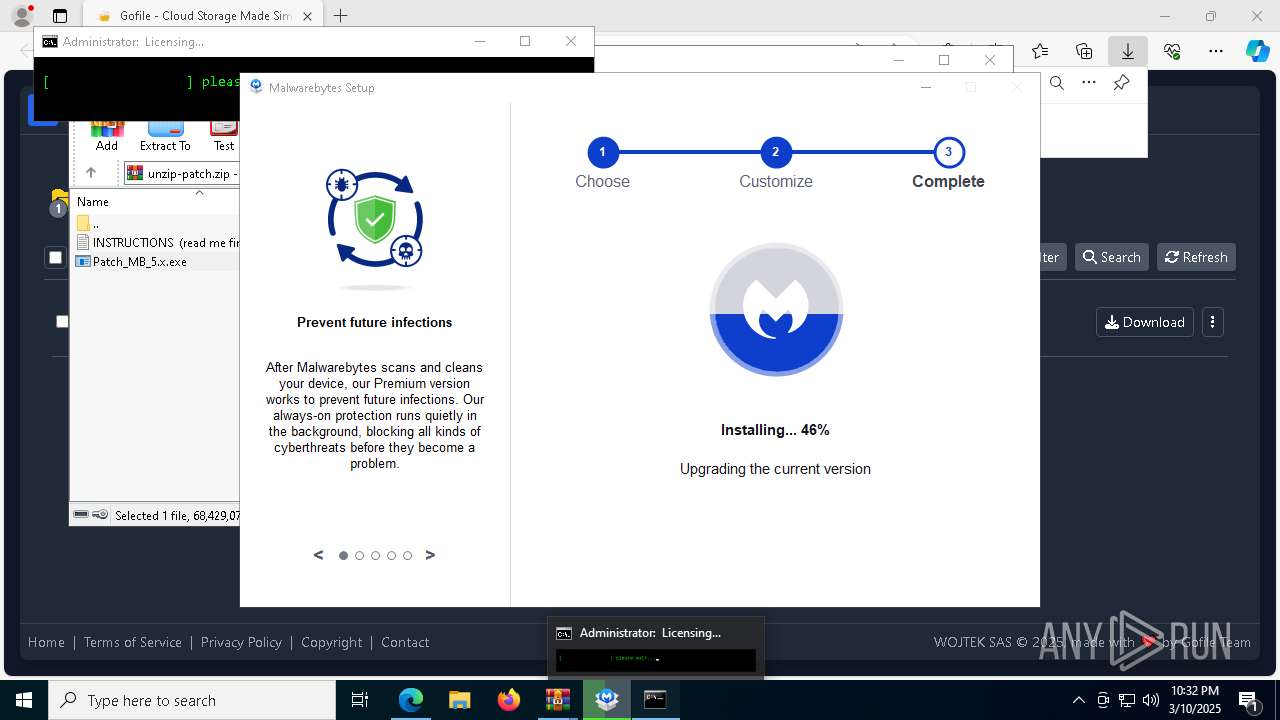Open Edge collections icon
Screen dimensions: 1280x720
[x=1084, y=51]
